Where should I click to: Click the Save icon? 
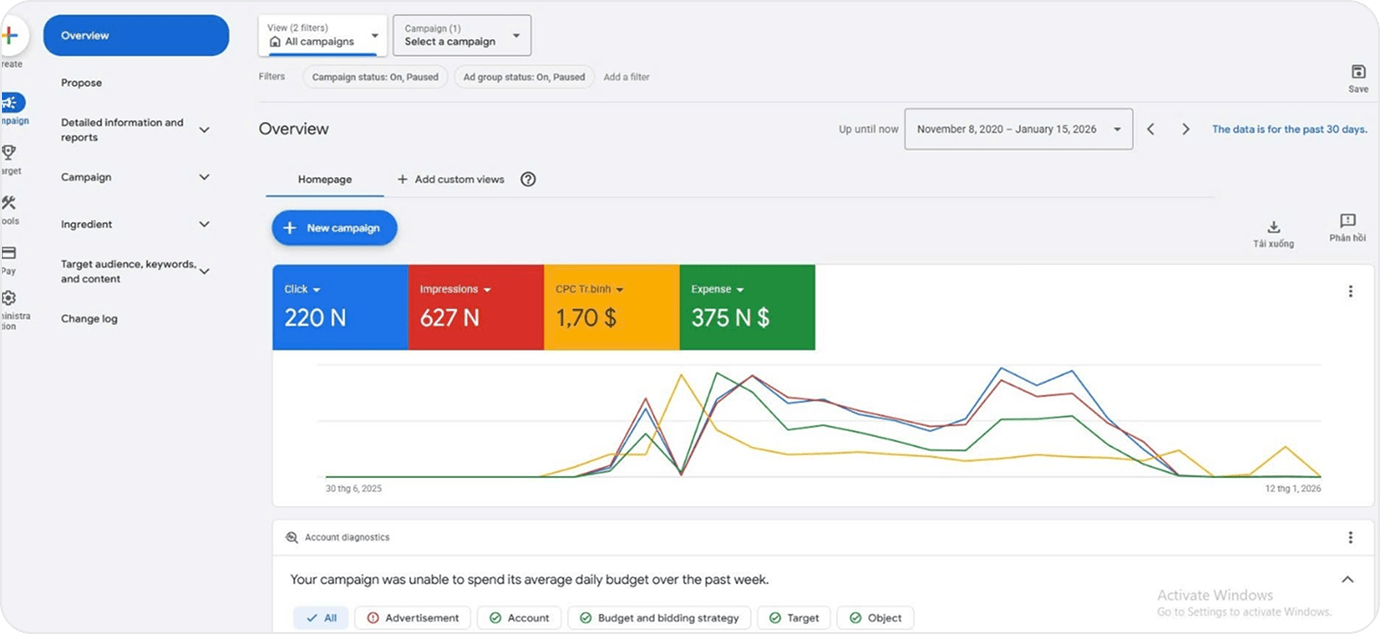(x=1358, y=73)
